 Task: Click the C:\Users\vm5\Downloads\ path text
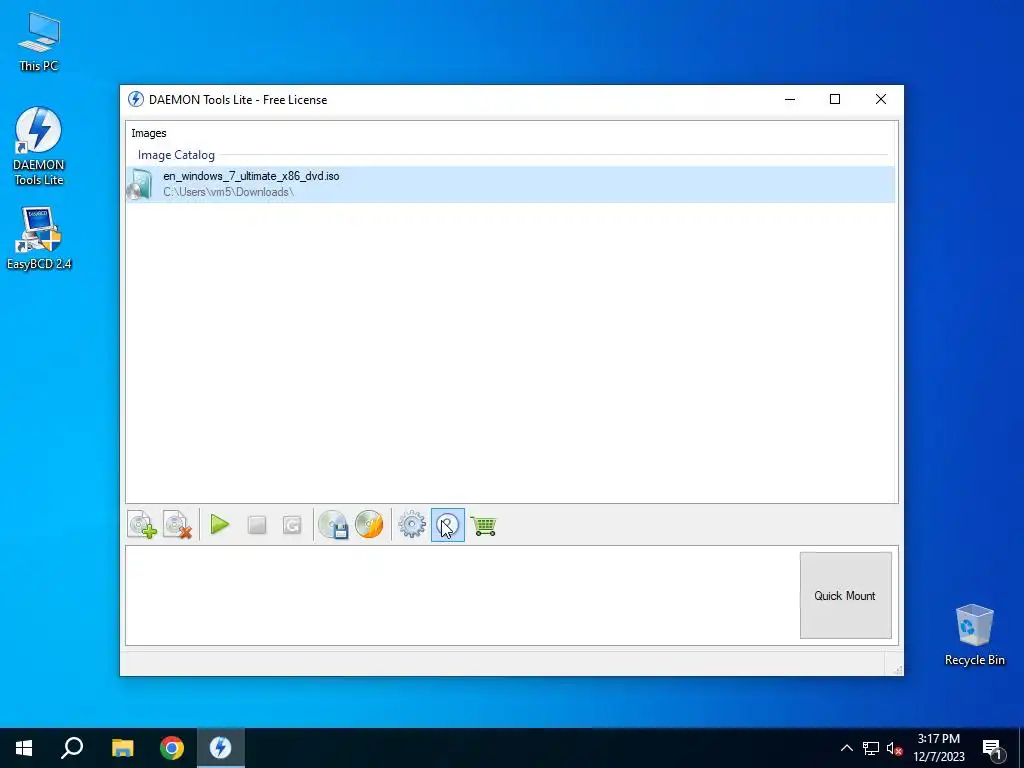tap(229, 192)
